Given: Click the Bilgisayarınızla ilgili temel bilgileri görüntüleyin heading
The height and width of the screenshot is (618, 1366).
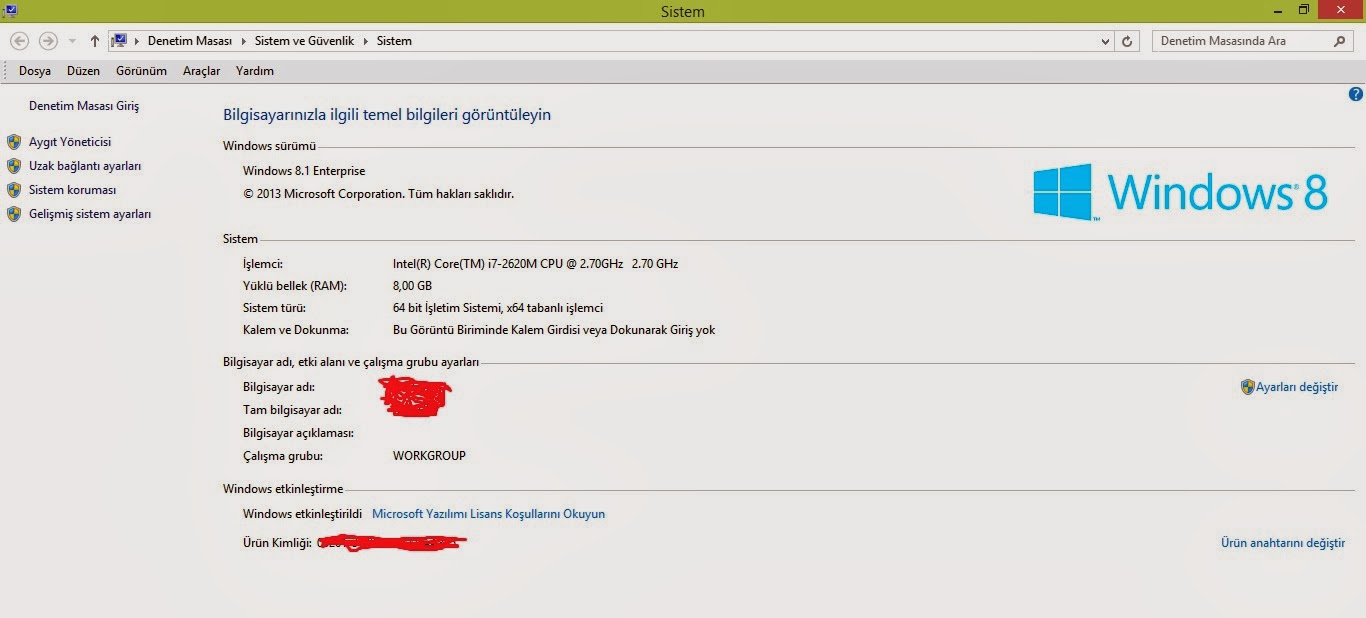Looking at the screenshot, I should 387,115.
